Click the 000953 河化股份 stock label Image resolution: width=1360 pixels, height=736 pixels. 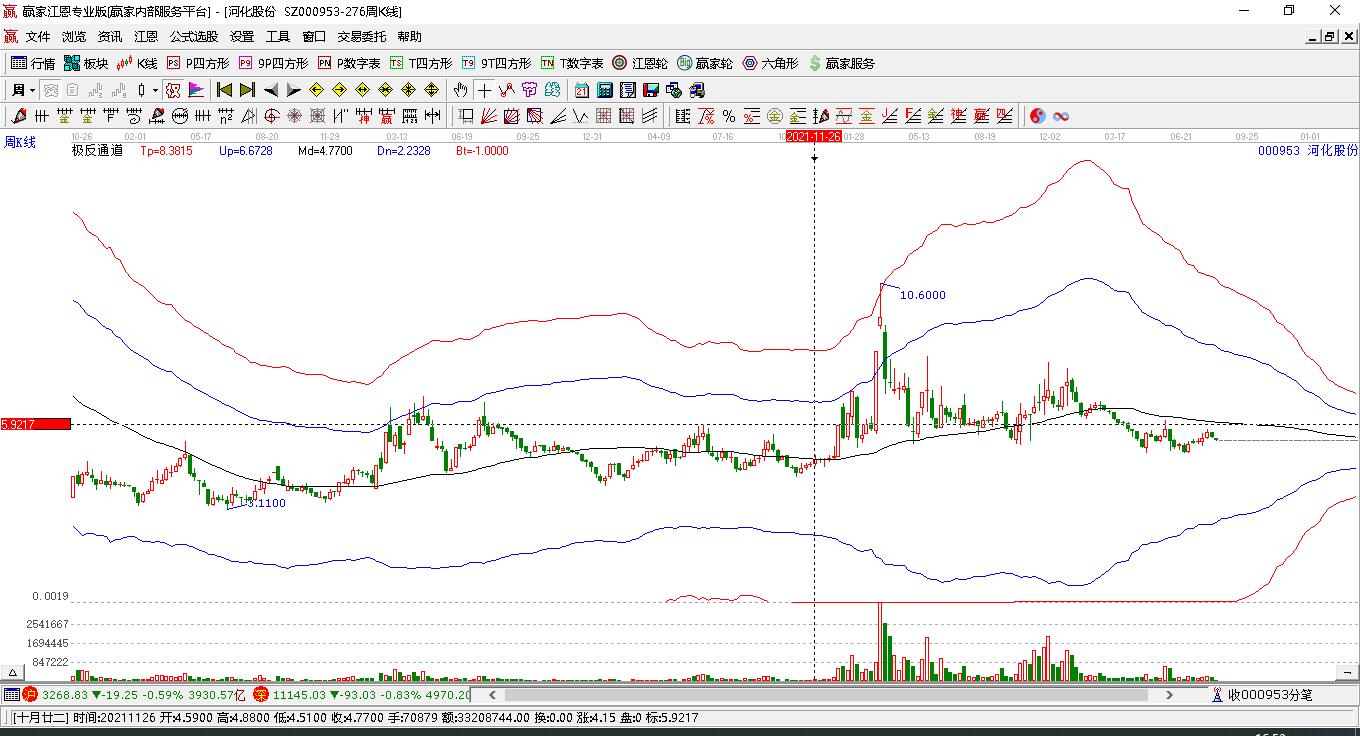pyautogui.click(x=1308, y=151)
